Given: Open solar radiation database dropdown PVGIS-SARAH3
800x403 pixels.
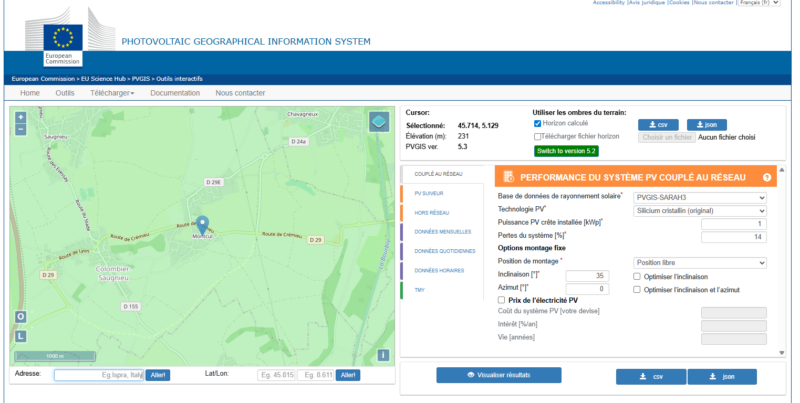Looking at the screenshot, I should pyautogui.click(x=700, y=197).
